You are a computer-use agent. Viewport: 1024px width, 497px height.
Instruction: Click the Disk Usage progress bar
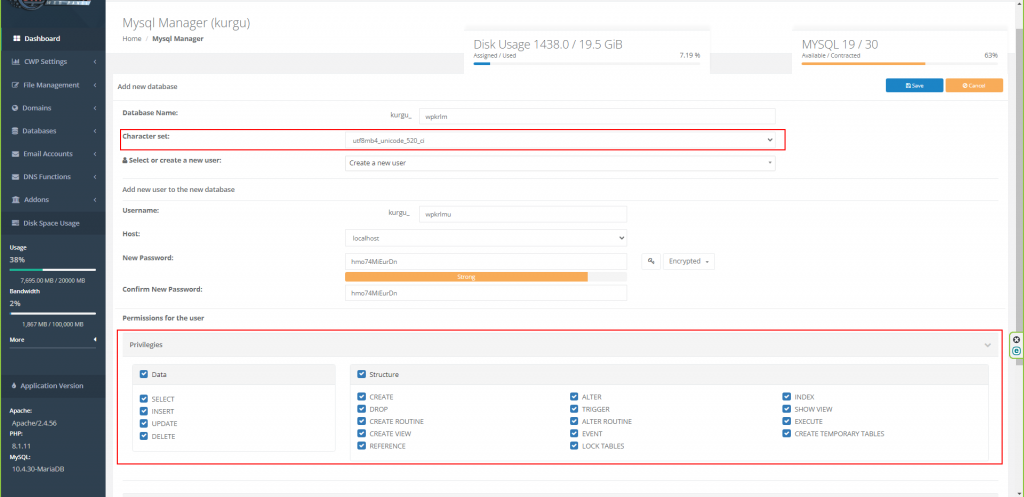(x=586, y=63)
